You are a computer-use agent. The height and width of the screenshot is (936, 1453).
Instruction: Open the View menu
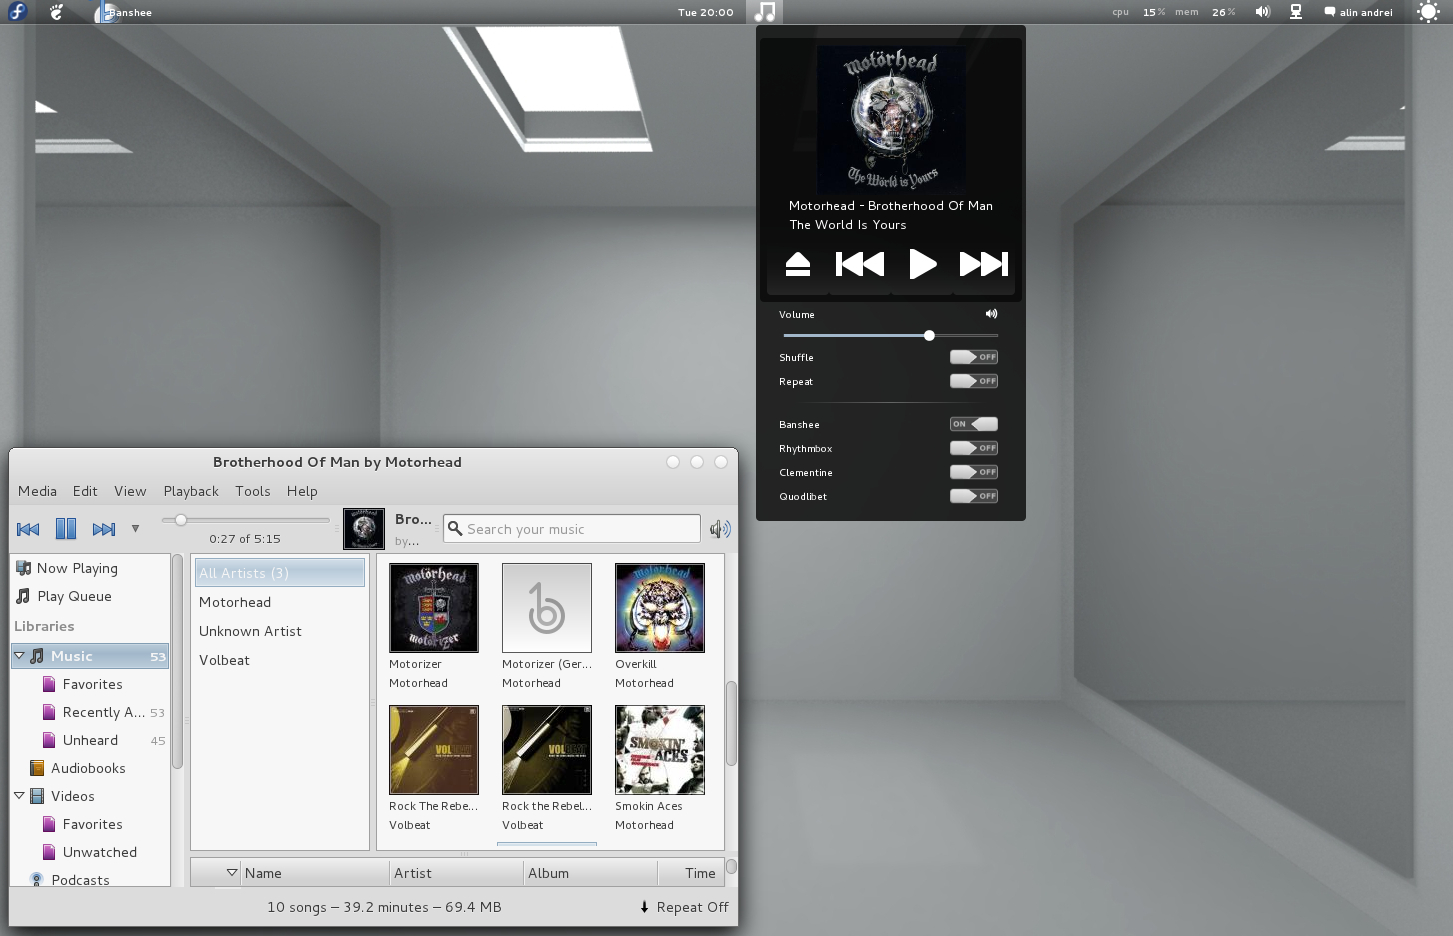coord(130,491)
